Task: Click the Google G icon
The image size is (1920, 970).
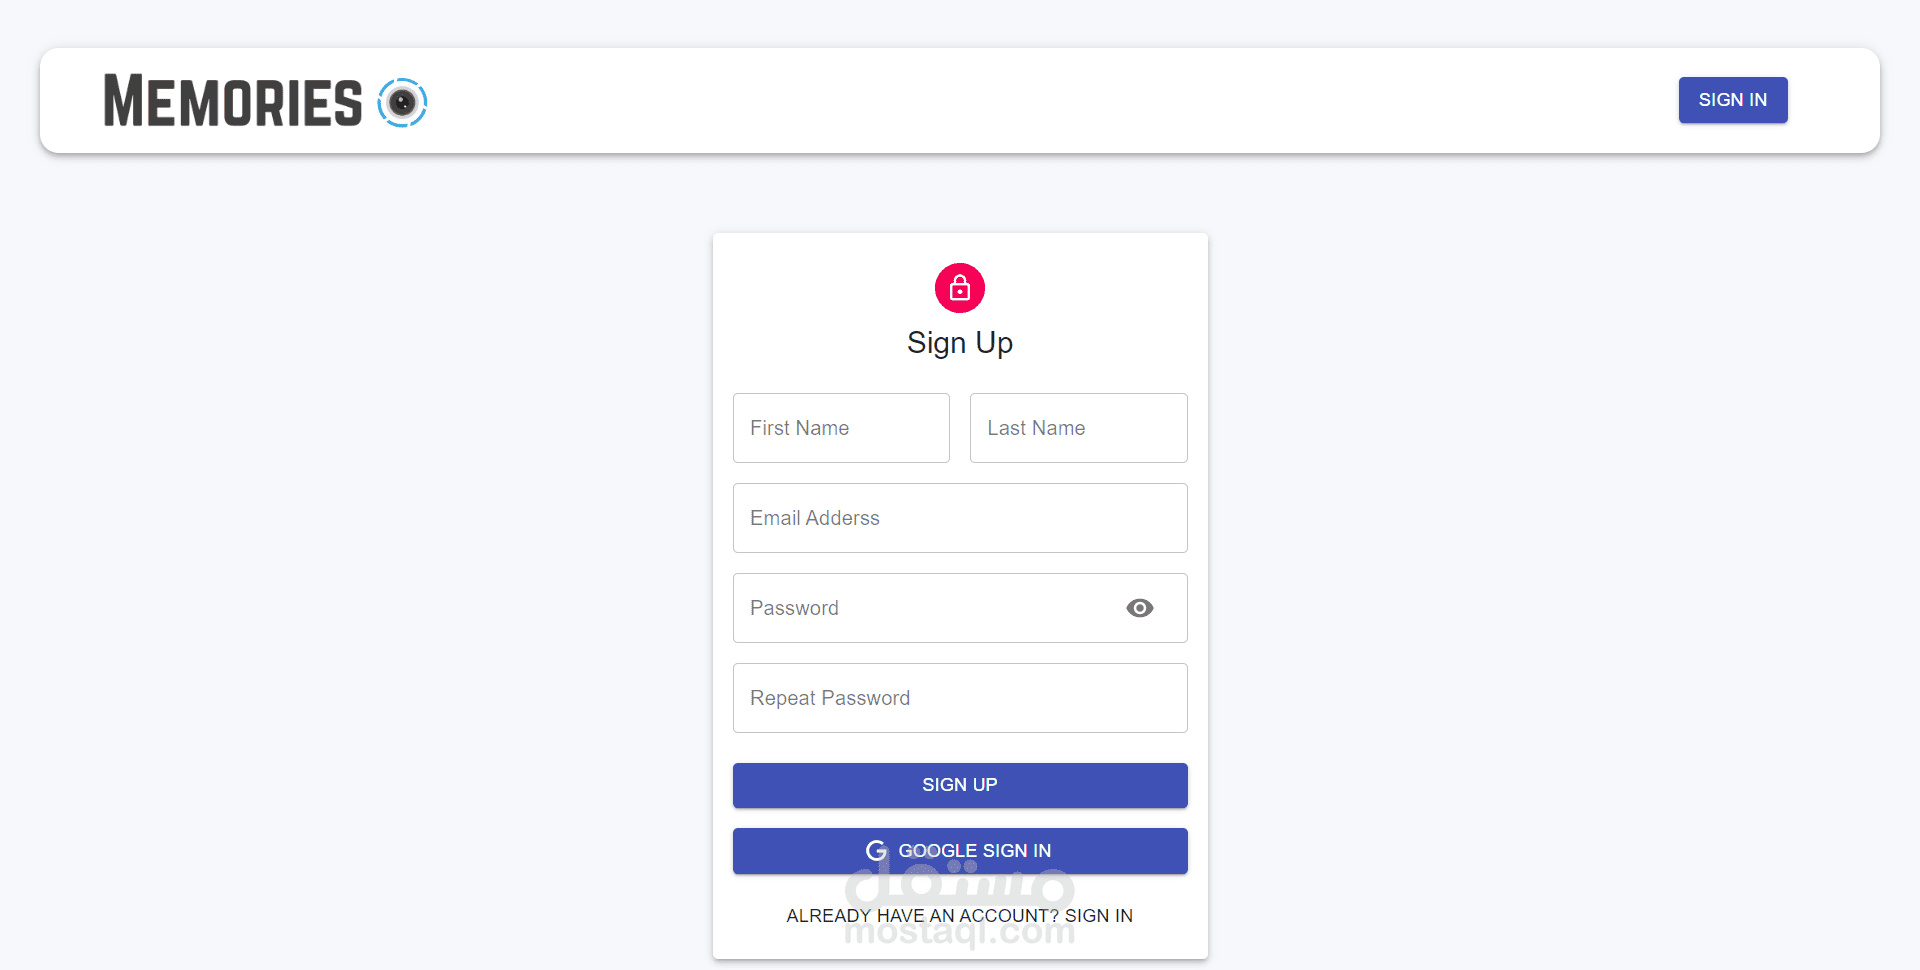Action: tap(876, 851)
